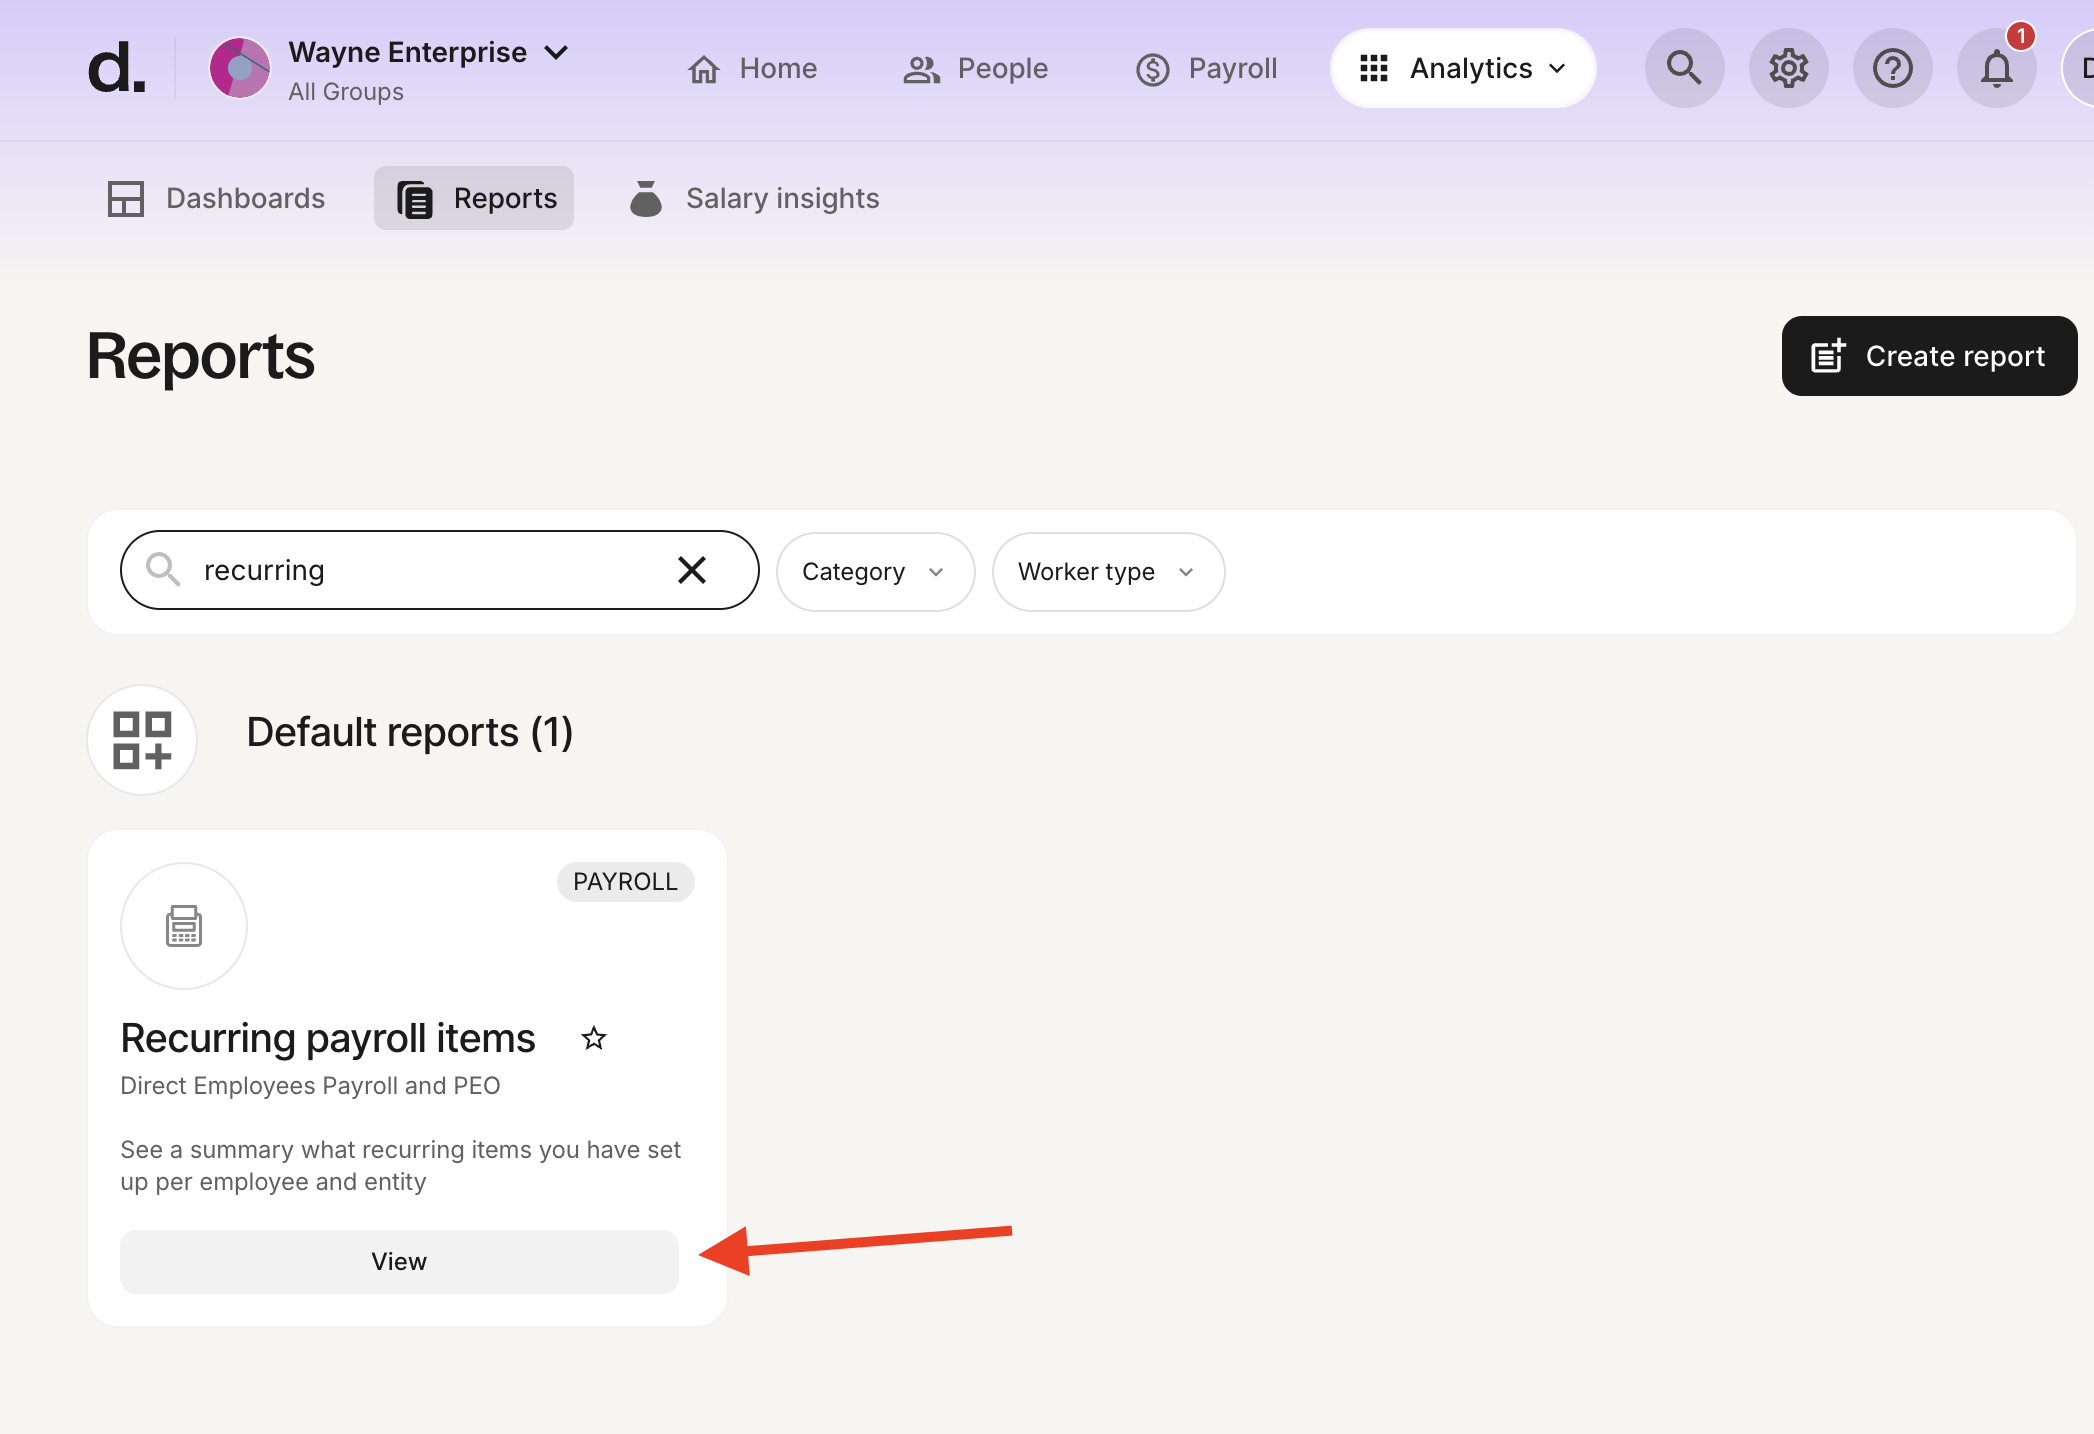Open the Worker type filter dropdown

coord(1108,572)
